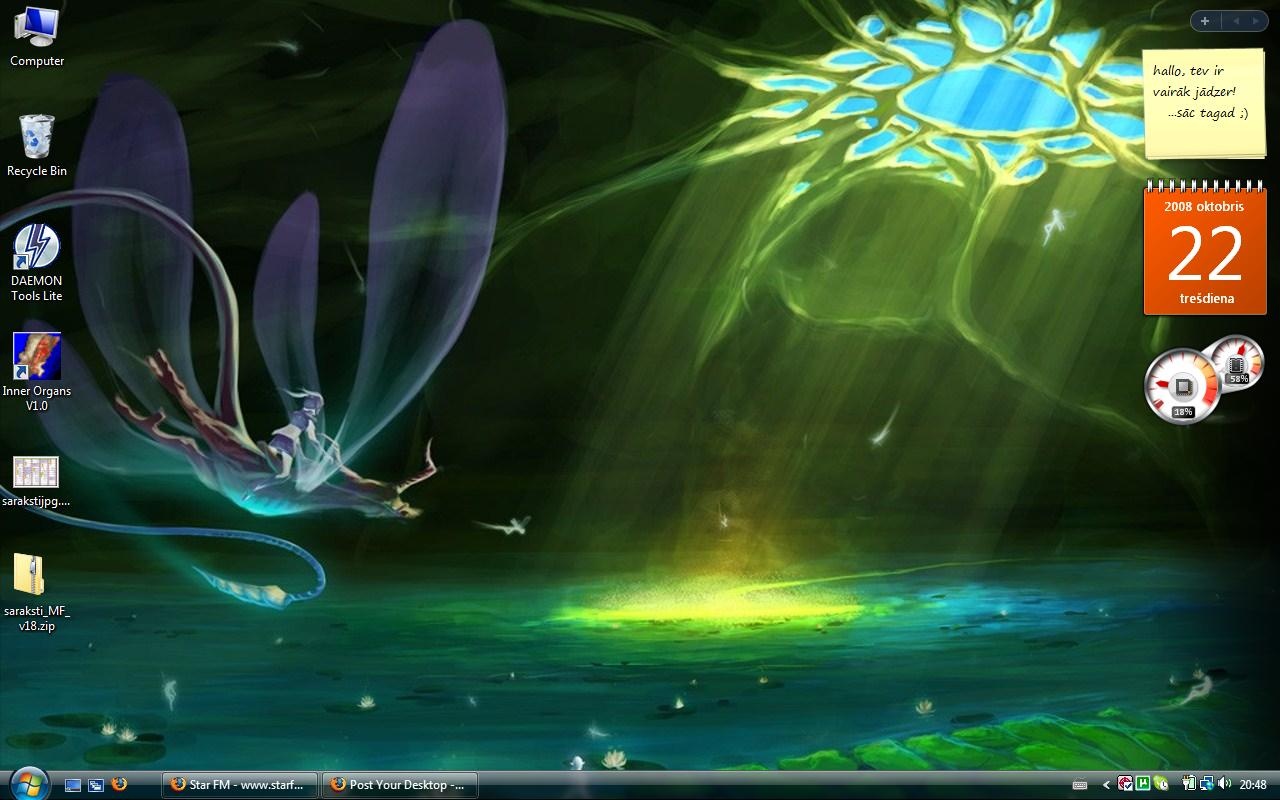Viewport: 1280px width, 800px height.
Task: Select the saraksti_MF_v18.zip archive
Action: [x=37, y=592]
